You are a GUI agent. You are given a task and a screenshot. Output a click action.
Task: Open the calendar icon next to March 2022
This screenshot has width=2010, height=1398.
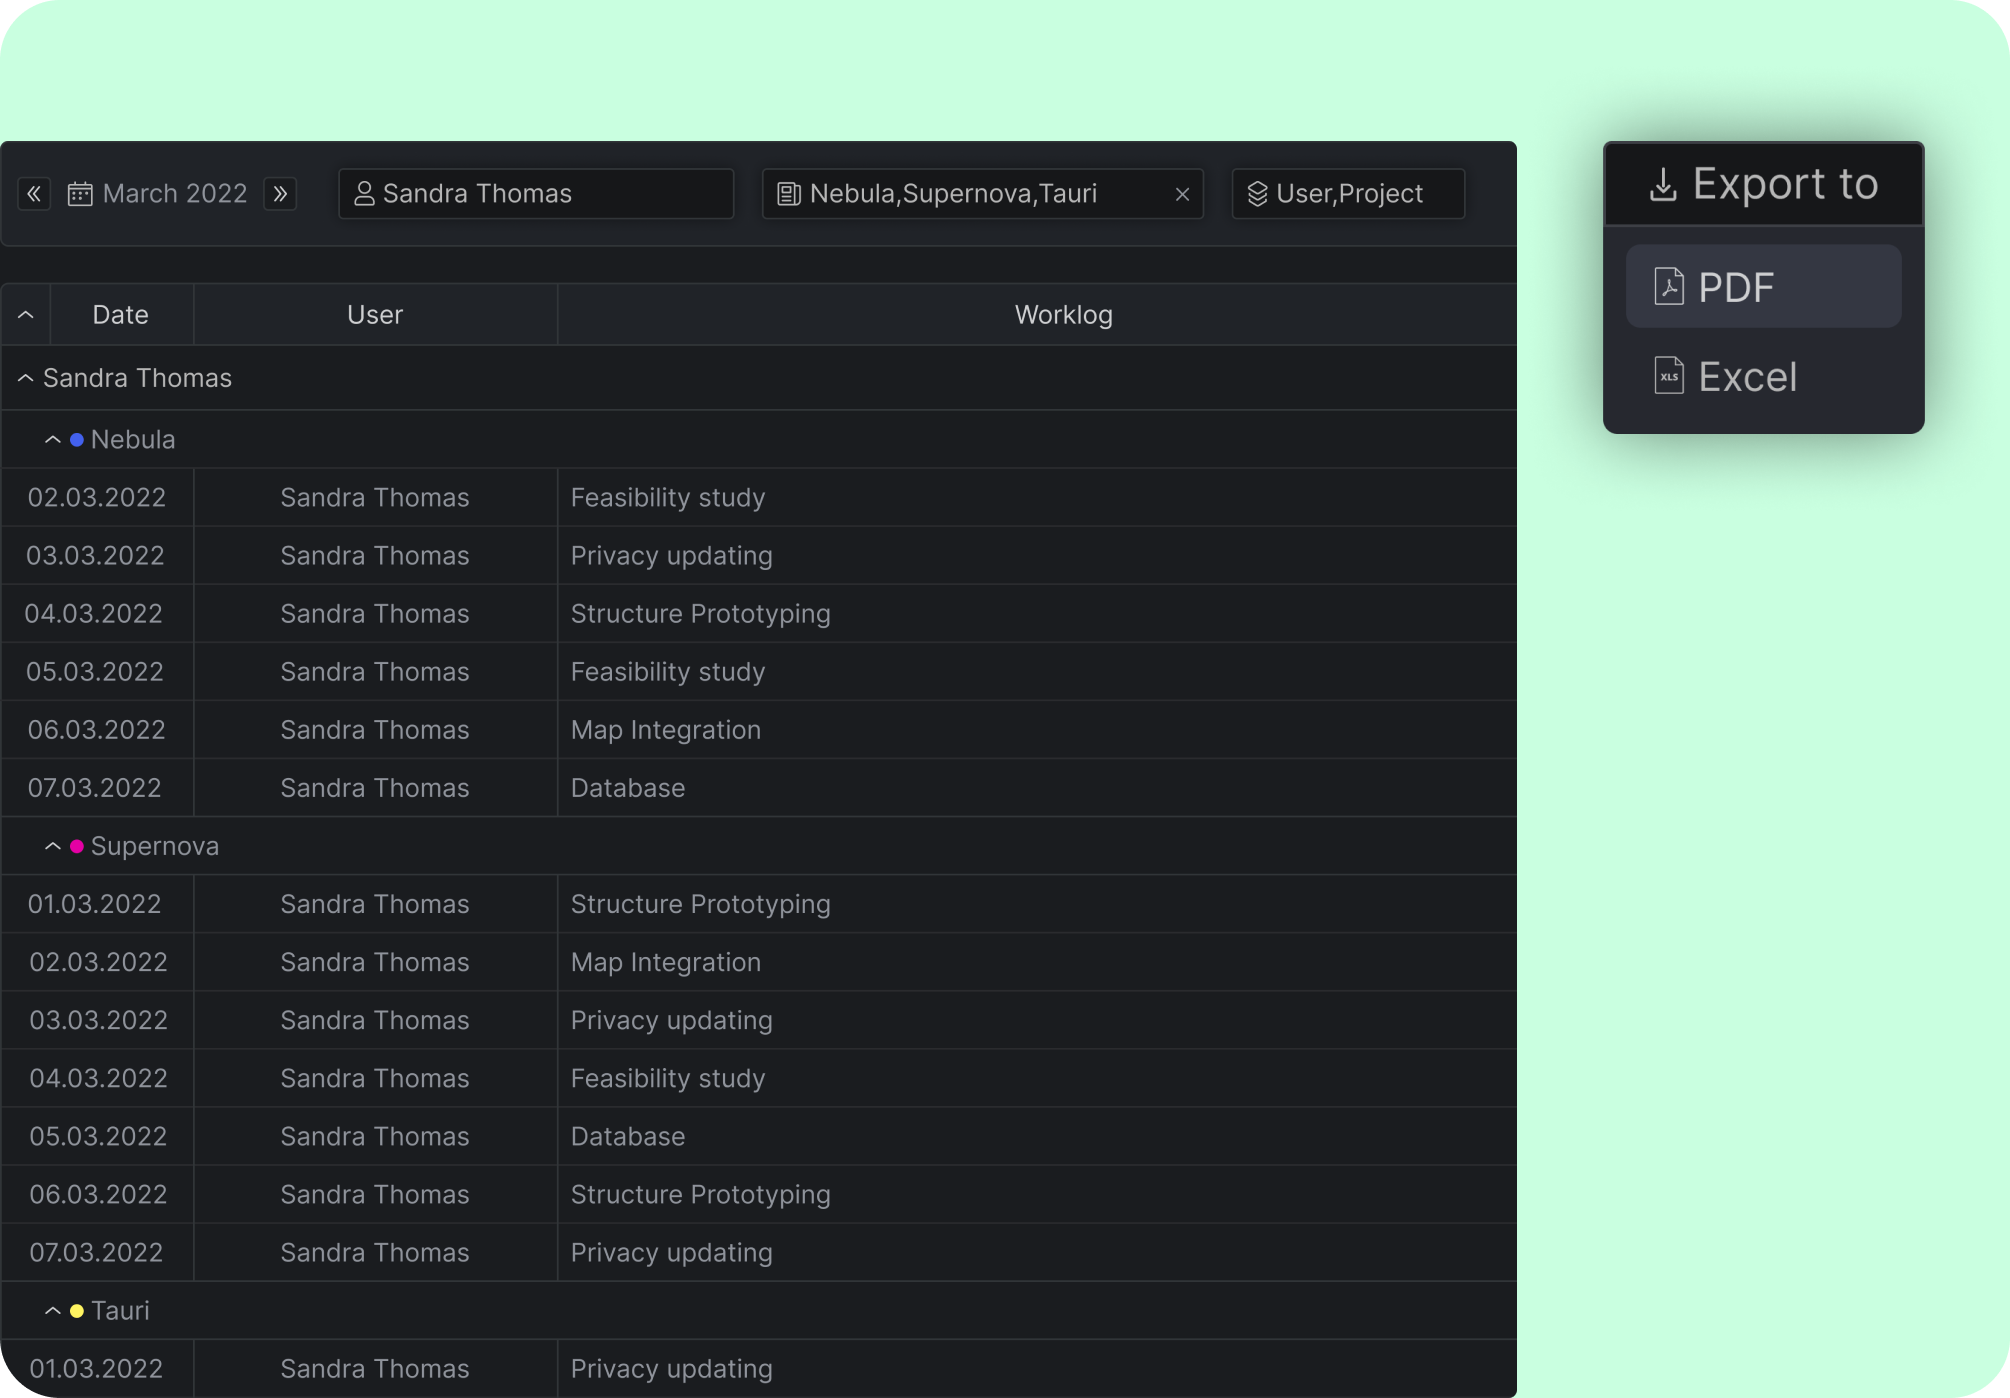(x=82, y=193)
